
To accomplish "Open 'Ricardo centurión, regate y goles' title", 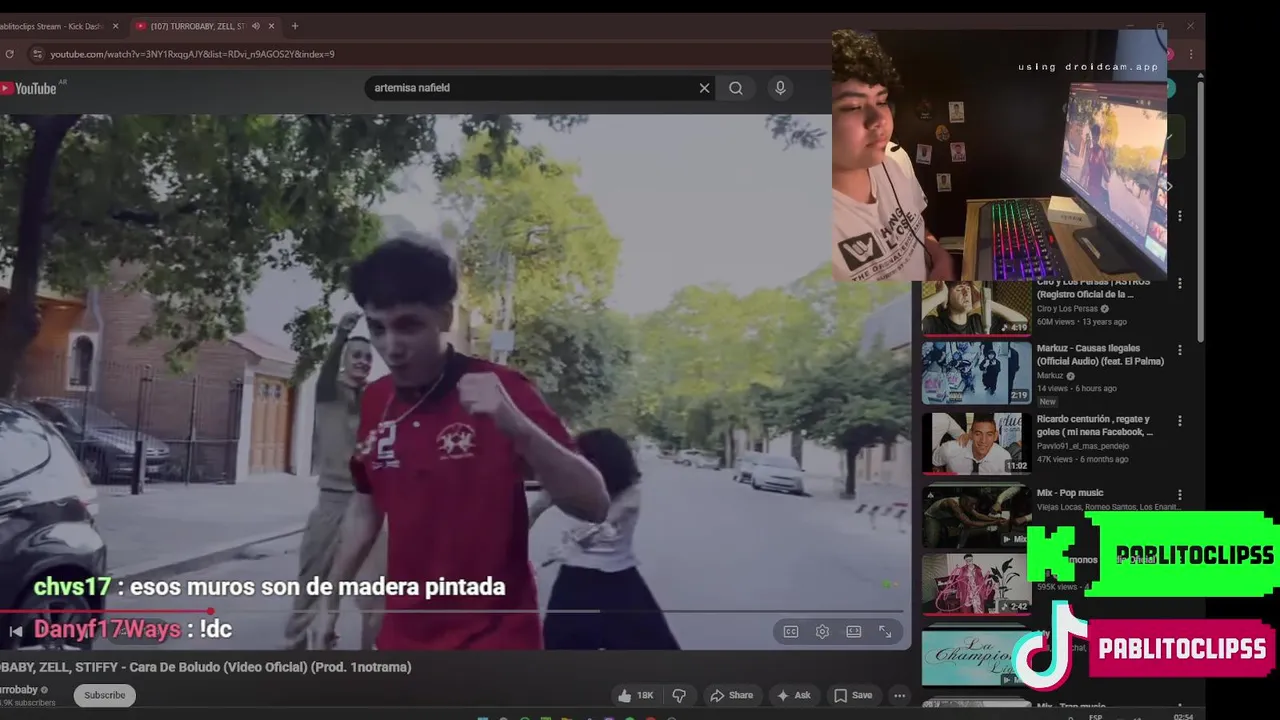I will point(1095,425).
